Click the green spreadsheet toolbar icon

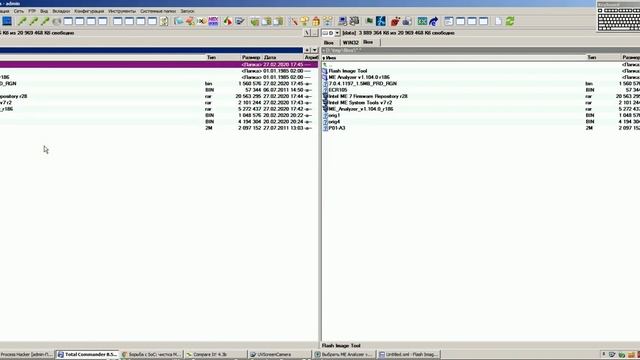click(x=422, y=21)
